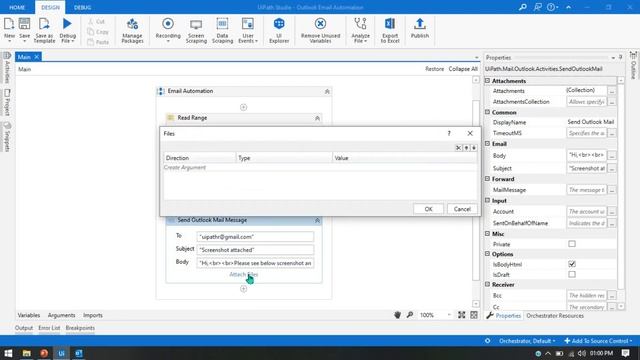640x360 pixels.
Task: Click Export to Excel icon
Action: point(390,24)
